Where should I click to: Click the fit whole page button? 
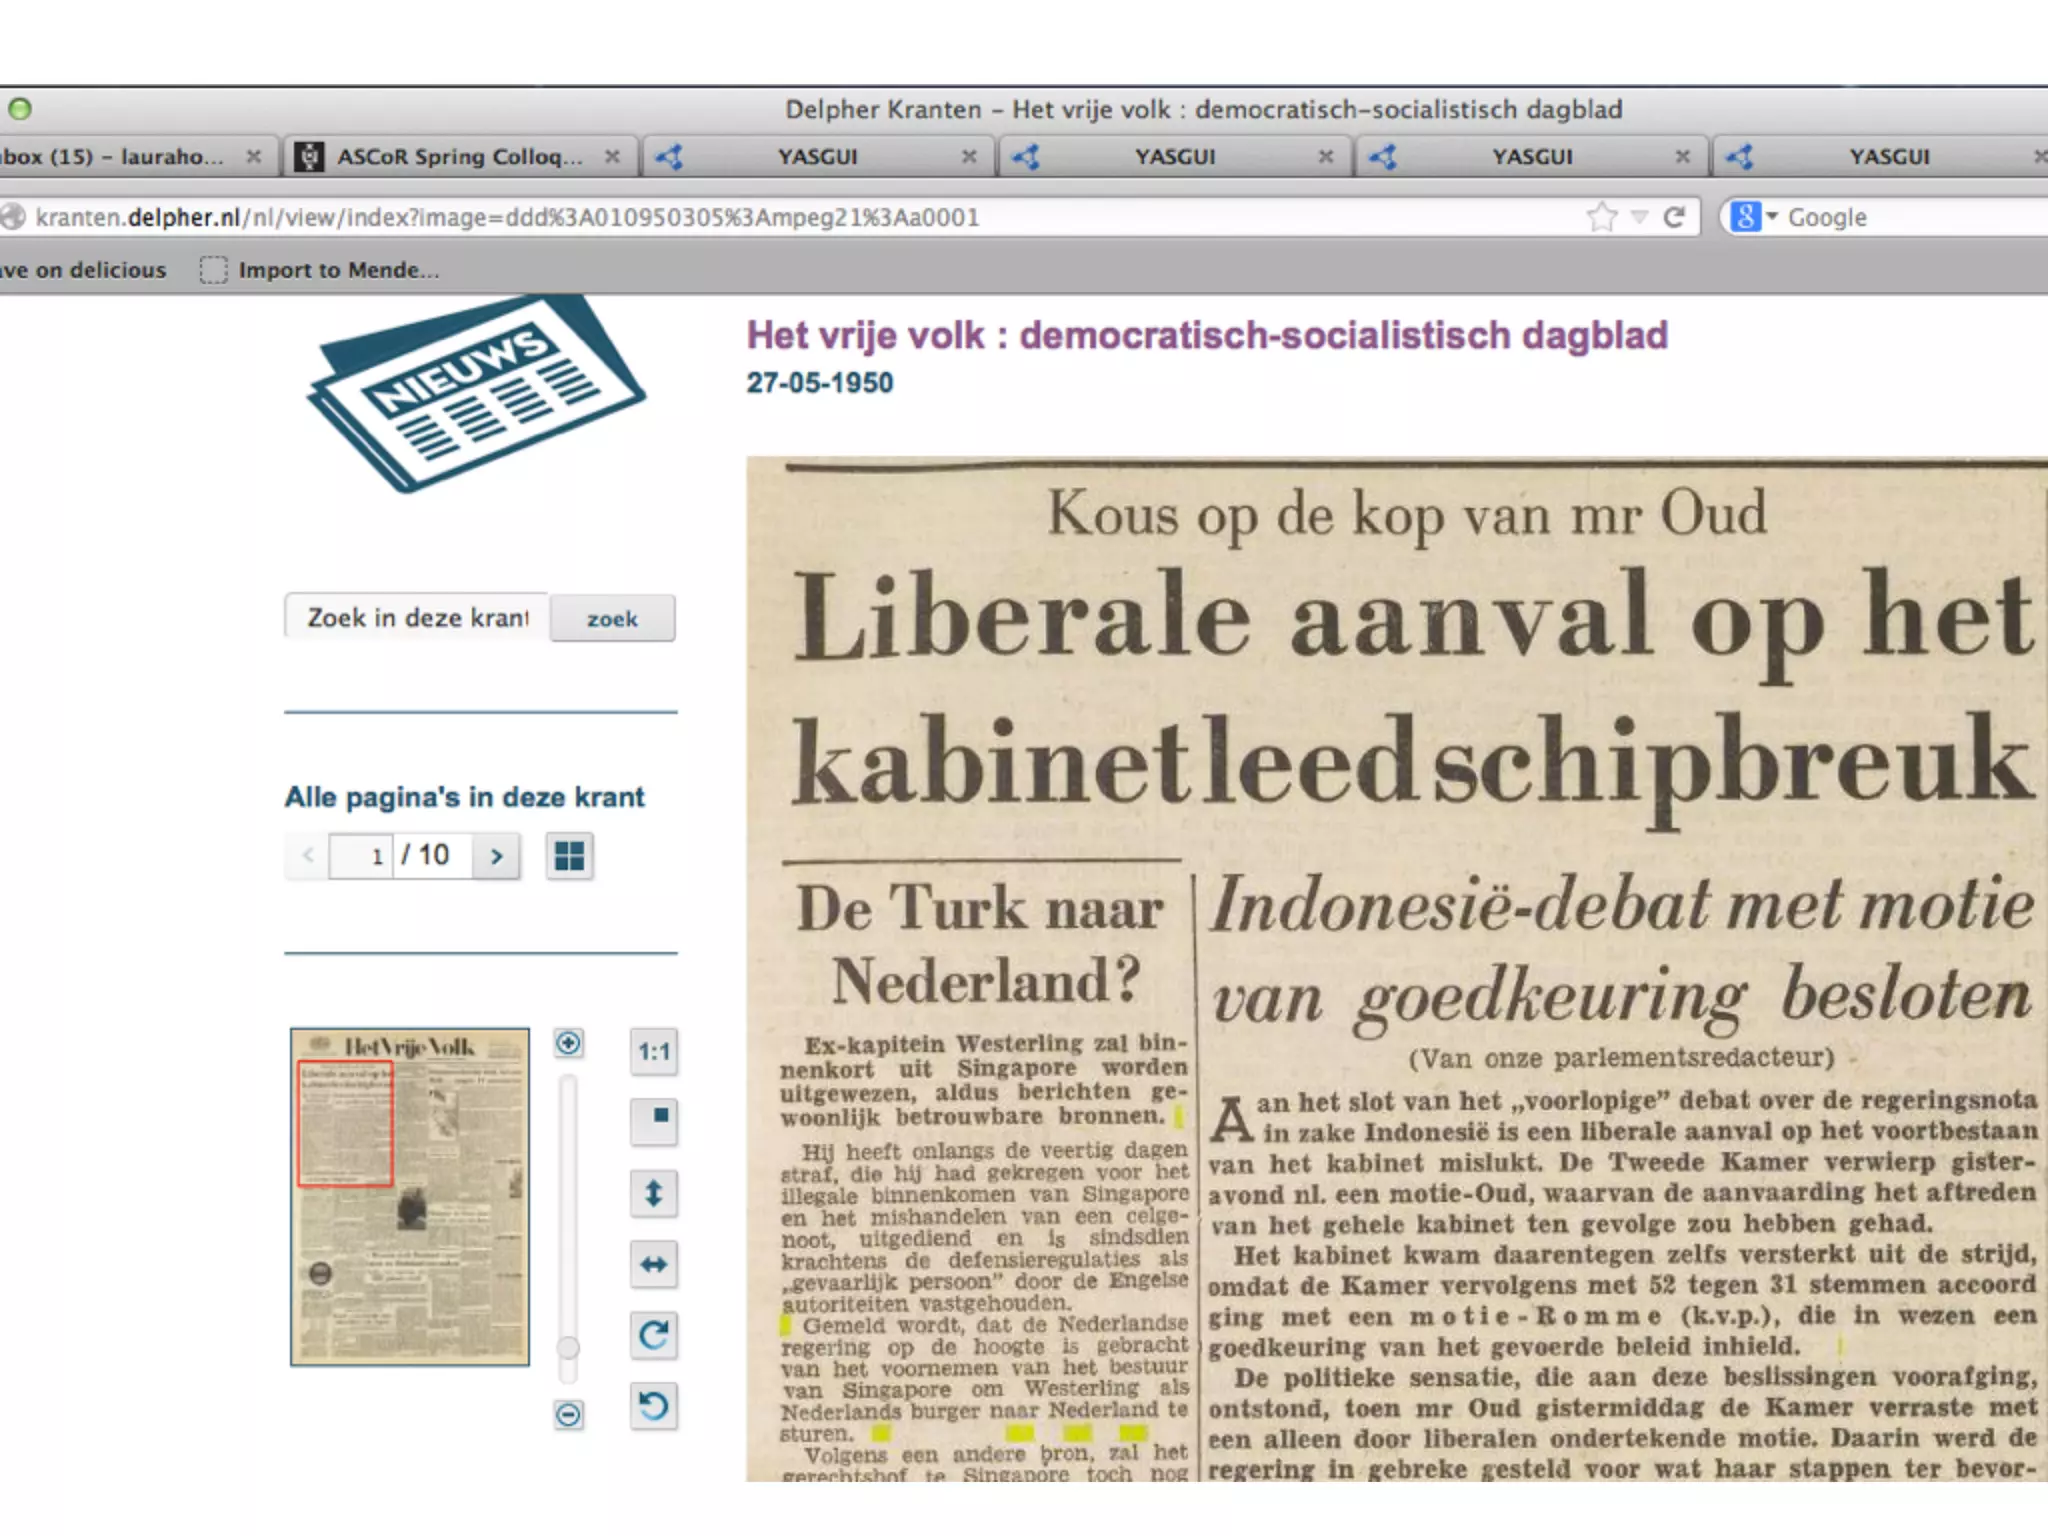(x=653, y=1119)
